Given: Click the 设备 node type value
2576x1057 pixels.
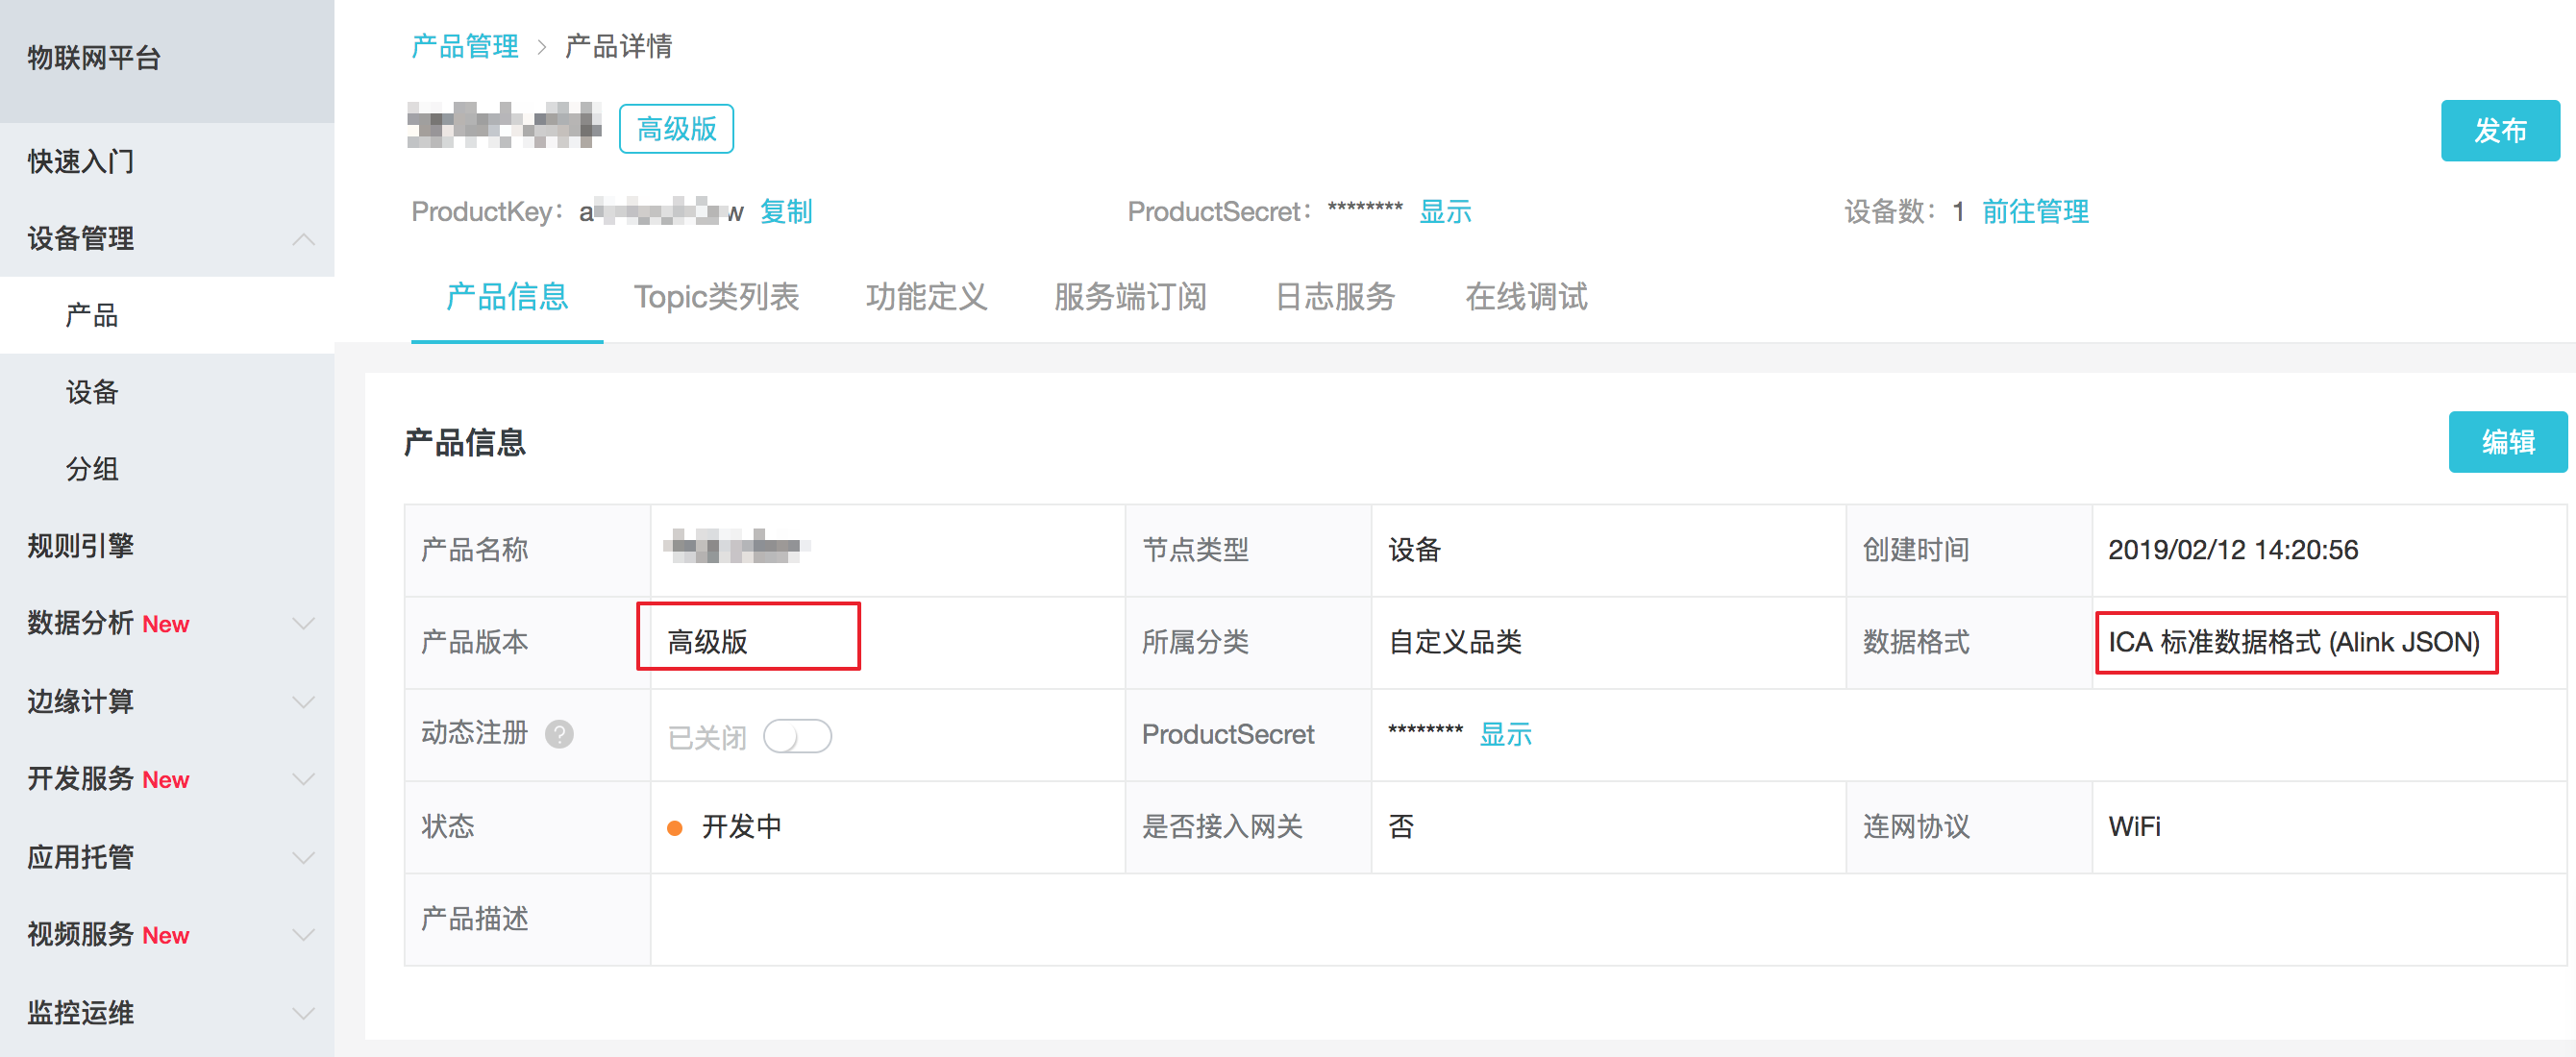Looking at the screenshot, I should tap(1414, 550).
